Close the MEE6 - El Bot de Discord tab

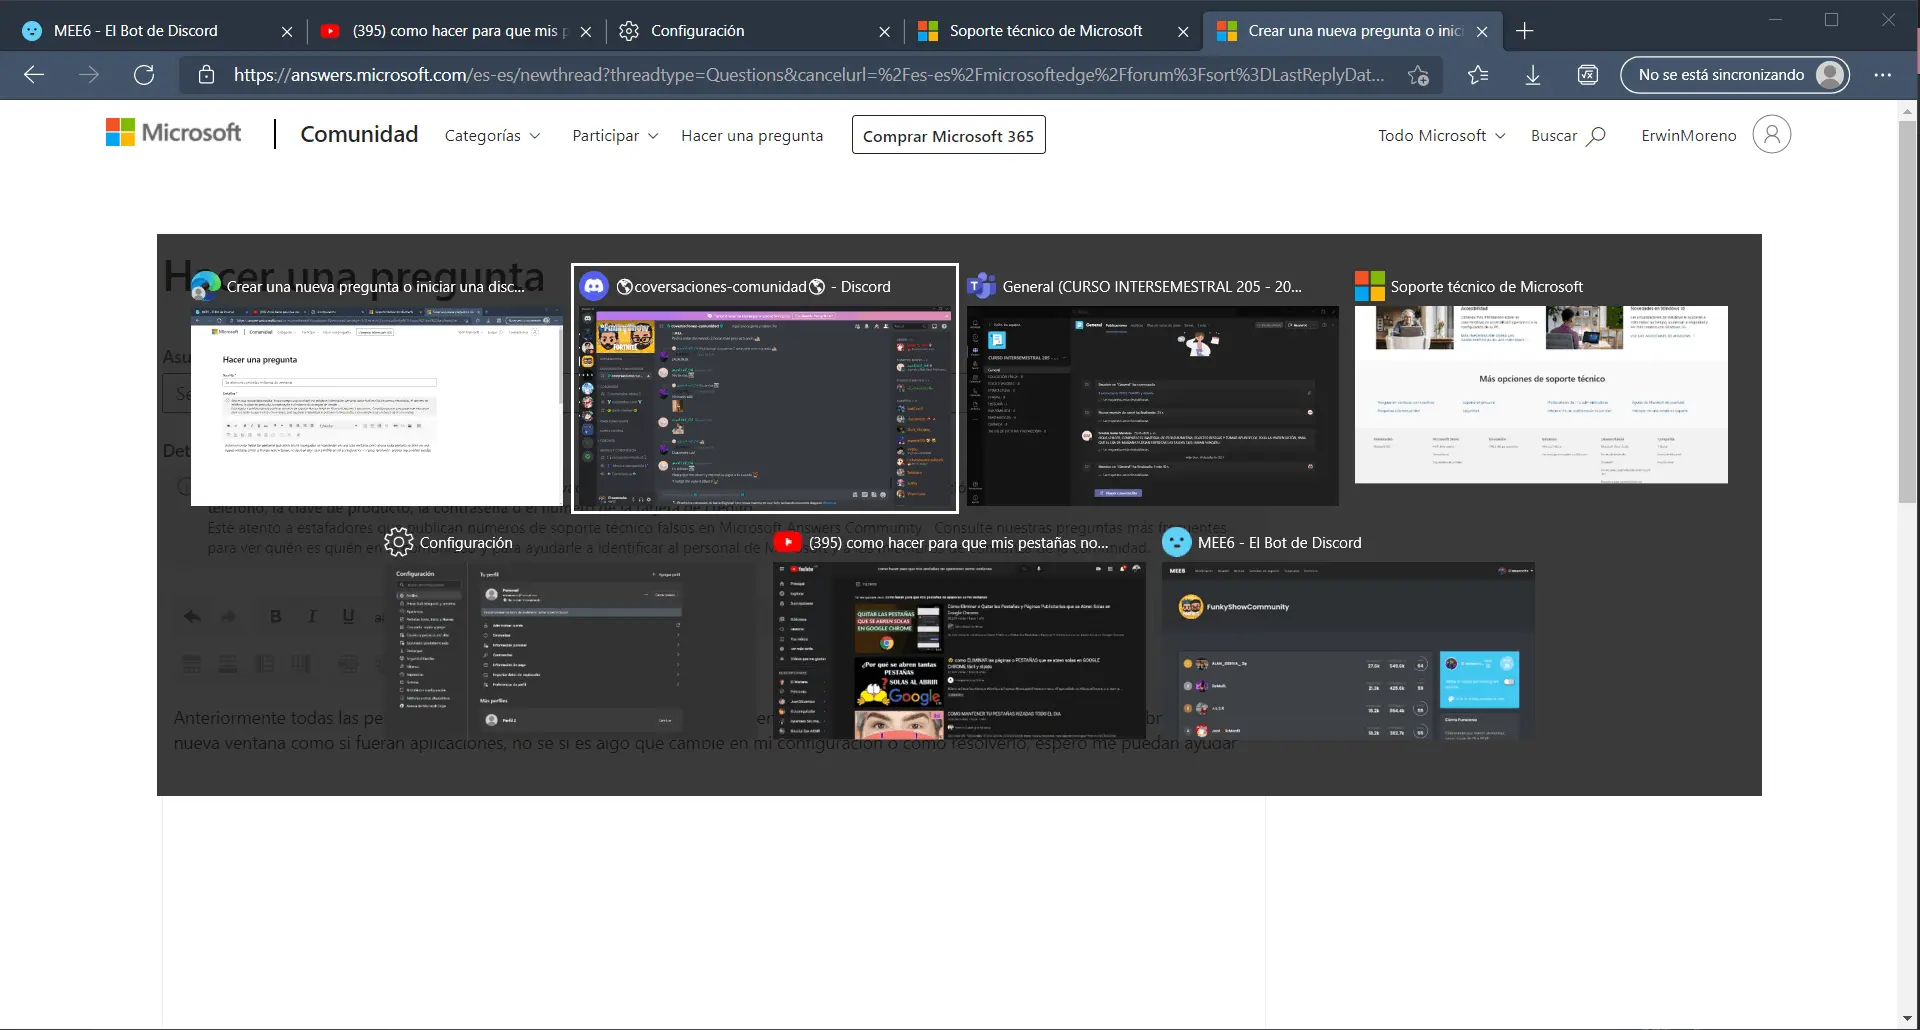tap(287, 32)
